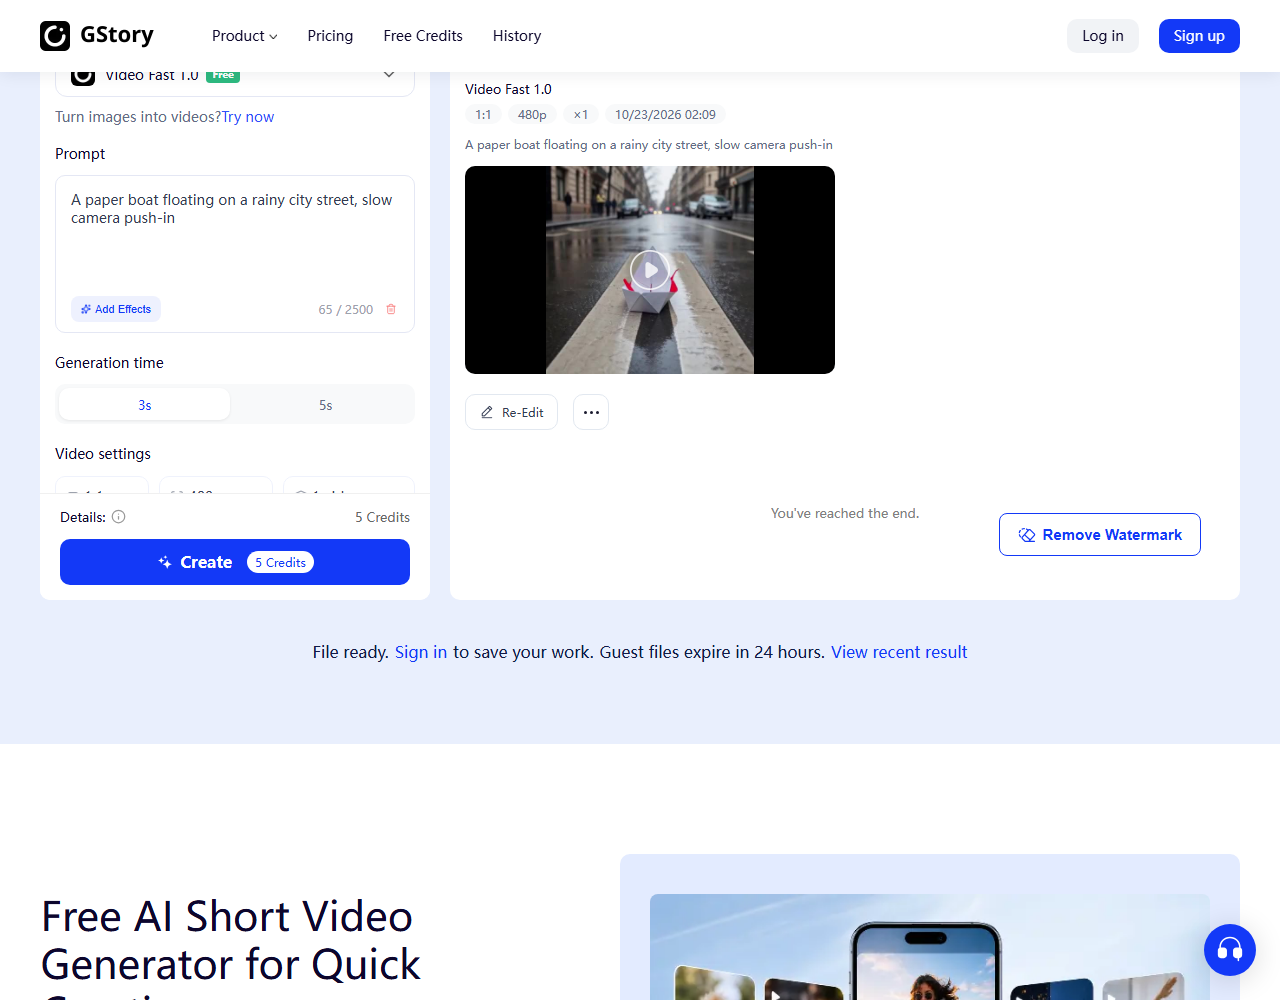Select 3s generation time
The height and width of the screenshot is (1000, 1280).
[145, 405]
